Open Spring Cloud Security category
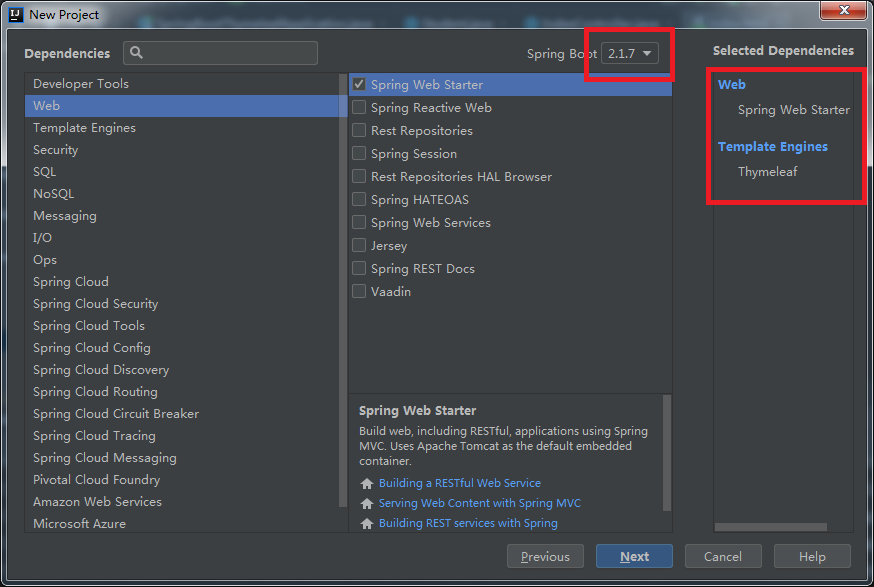 (182, 304)
